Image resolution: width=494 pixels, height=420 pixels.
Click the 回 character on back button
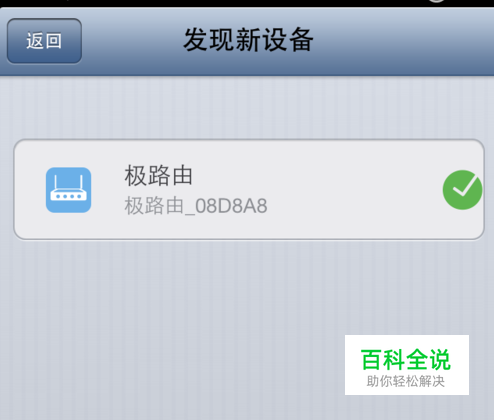pyautogui.click(x=54, y=41)
